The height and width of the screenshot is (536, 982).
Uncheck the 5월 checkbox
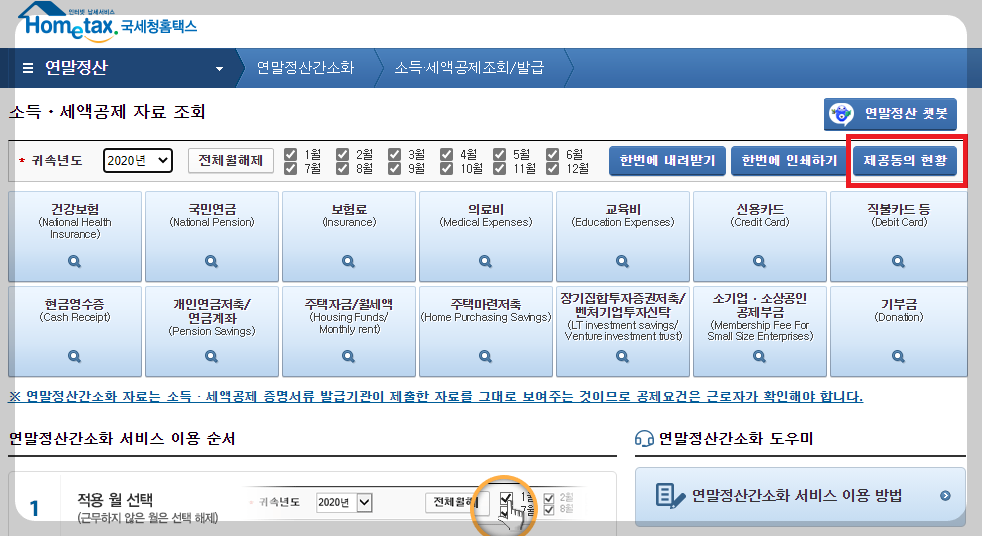(500, 154)
